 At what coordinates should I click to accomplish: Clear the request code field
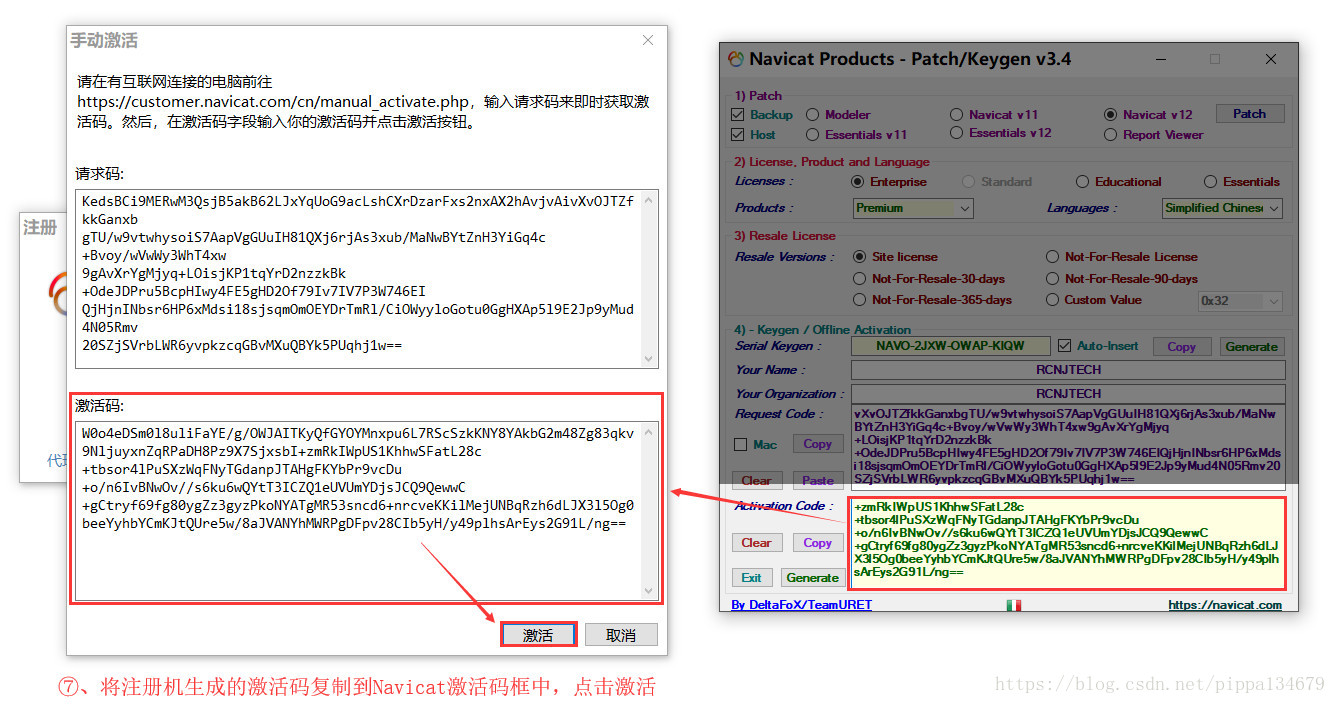pyautogui.click(x=756, y=481)
